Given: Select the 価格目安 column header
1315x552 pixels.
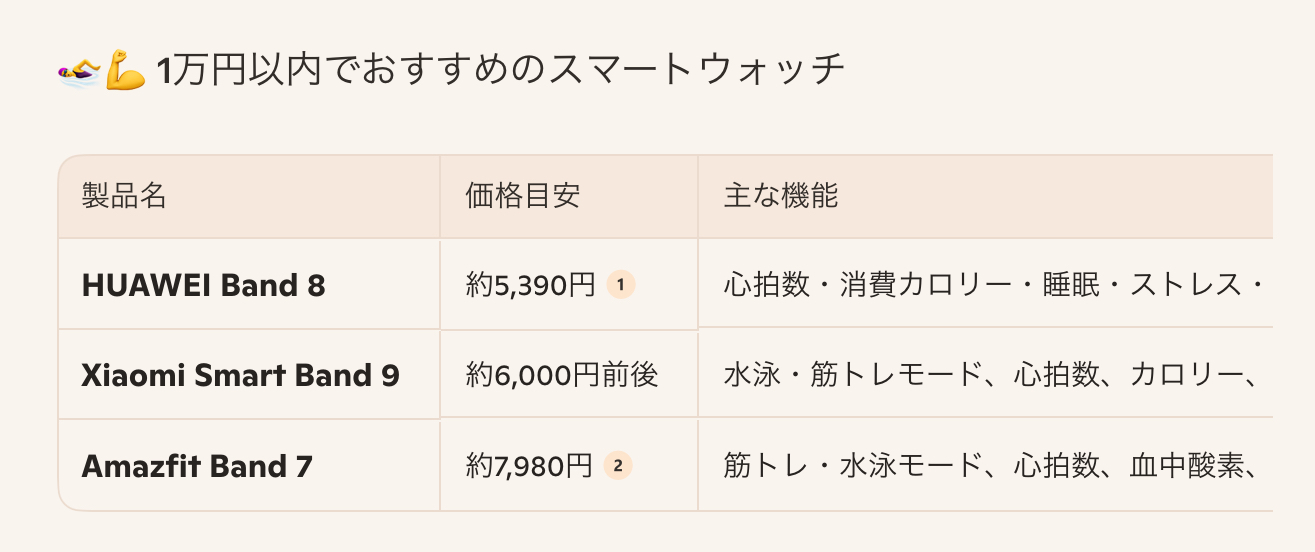Looking at the screenshot, I should coord(522,196).
